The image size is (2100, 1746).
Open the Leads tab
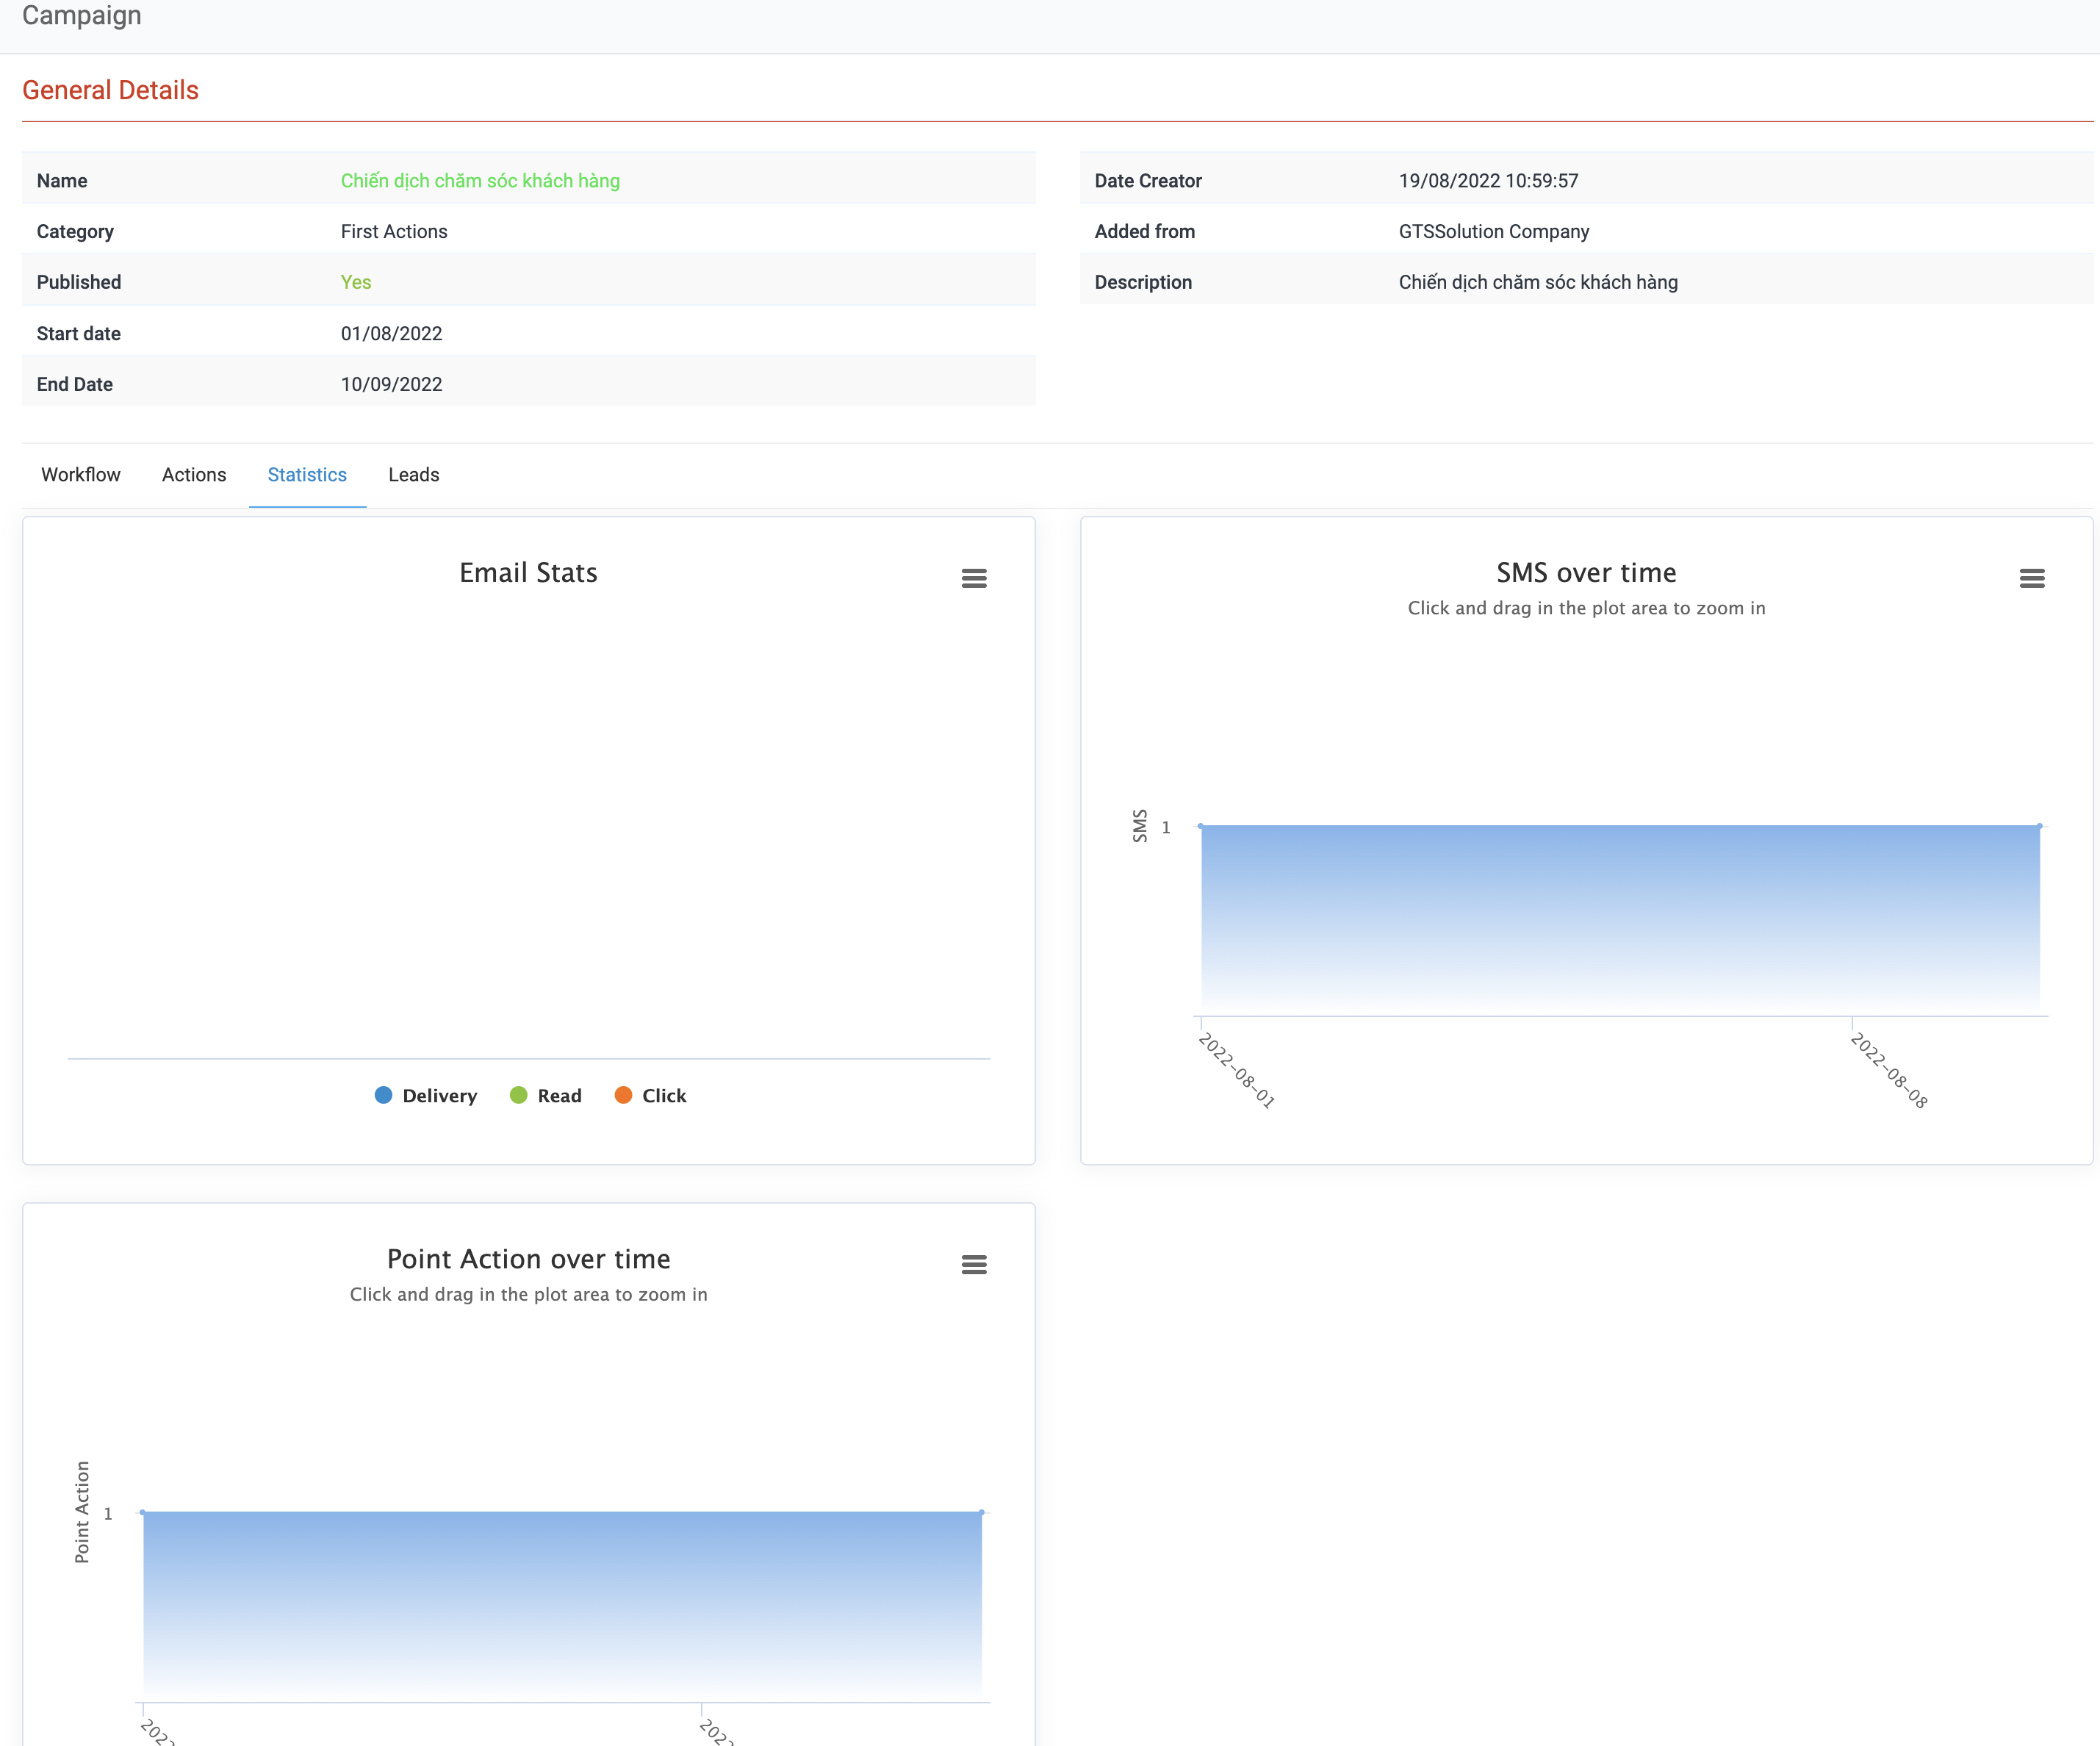[x=413, y=475]
